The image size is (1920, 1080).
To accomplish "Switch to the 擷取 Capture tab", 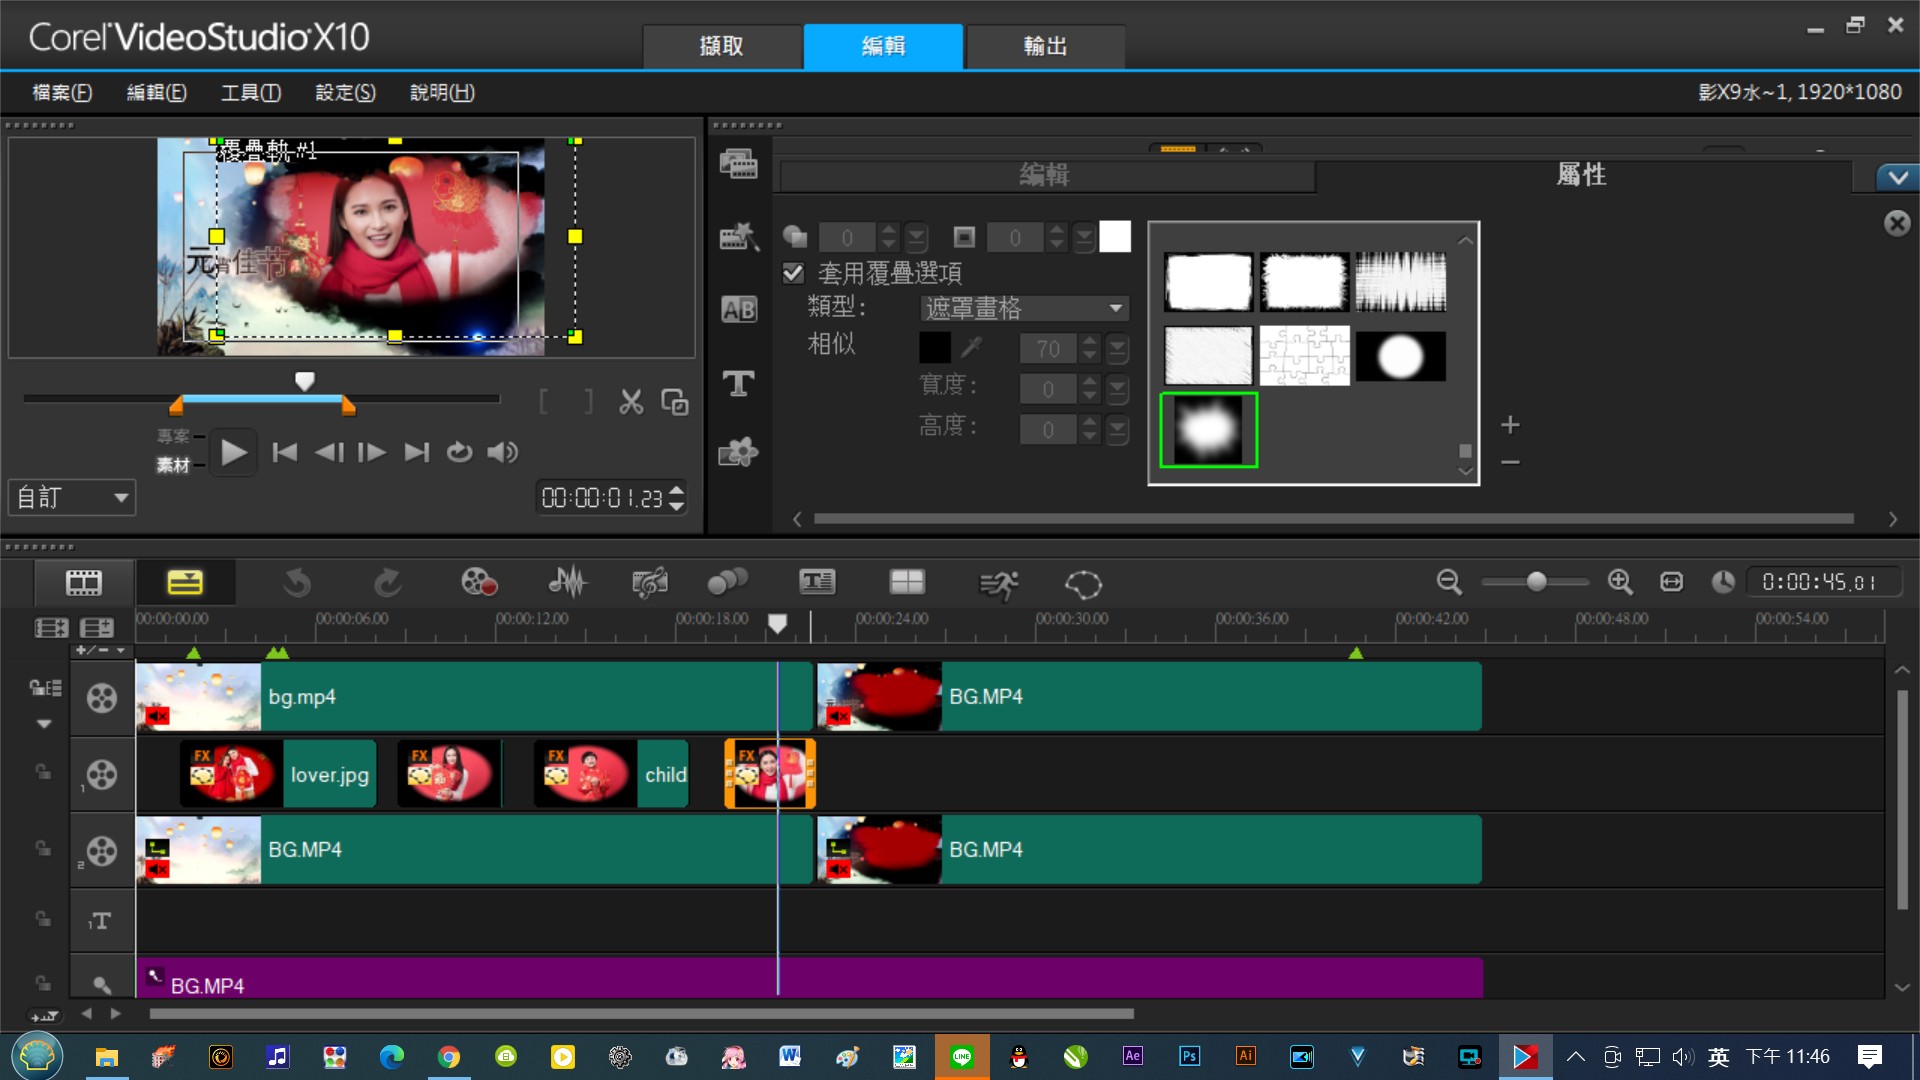I will (721, 46).
